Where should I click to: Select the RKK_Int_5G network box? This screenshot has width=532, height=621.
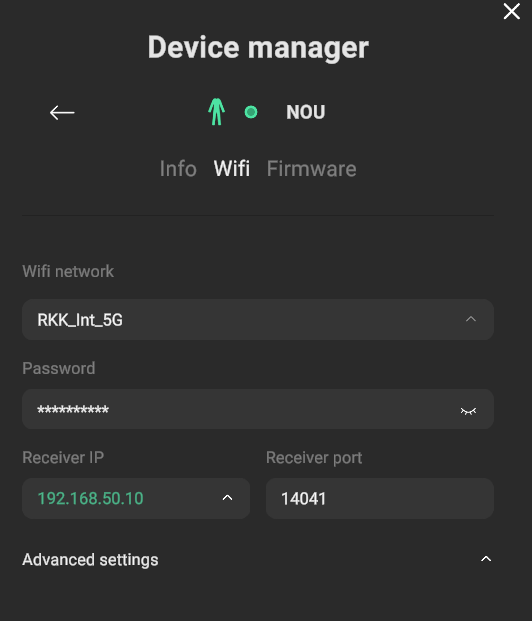[x=258, y=320]
